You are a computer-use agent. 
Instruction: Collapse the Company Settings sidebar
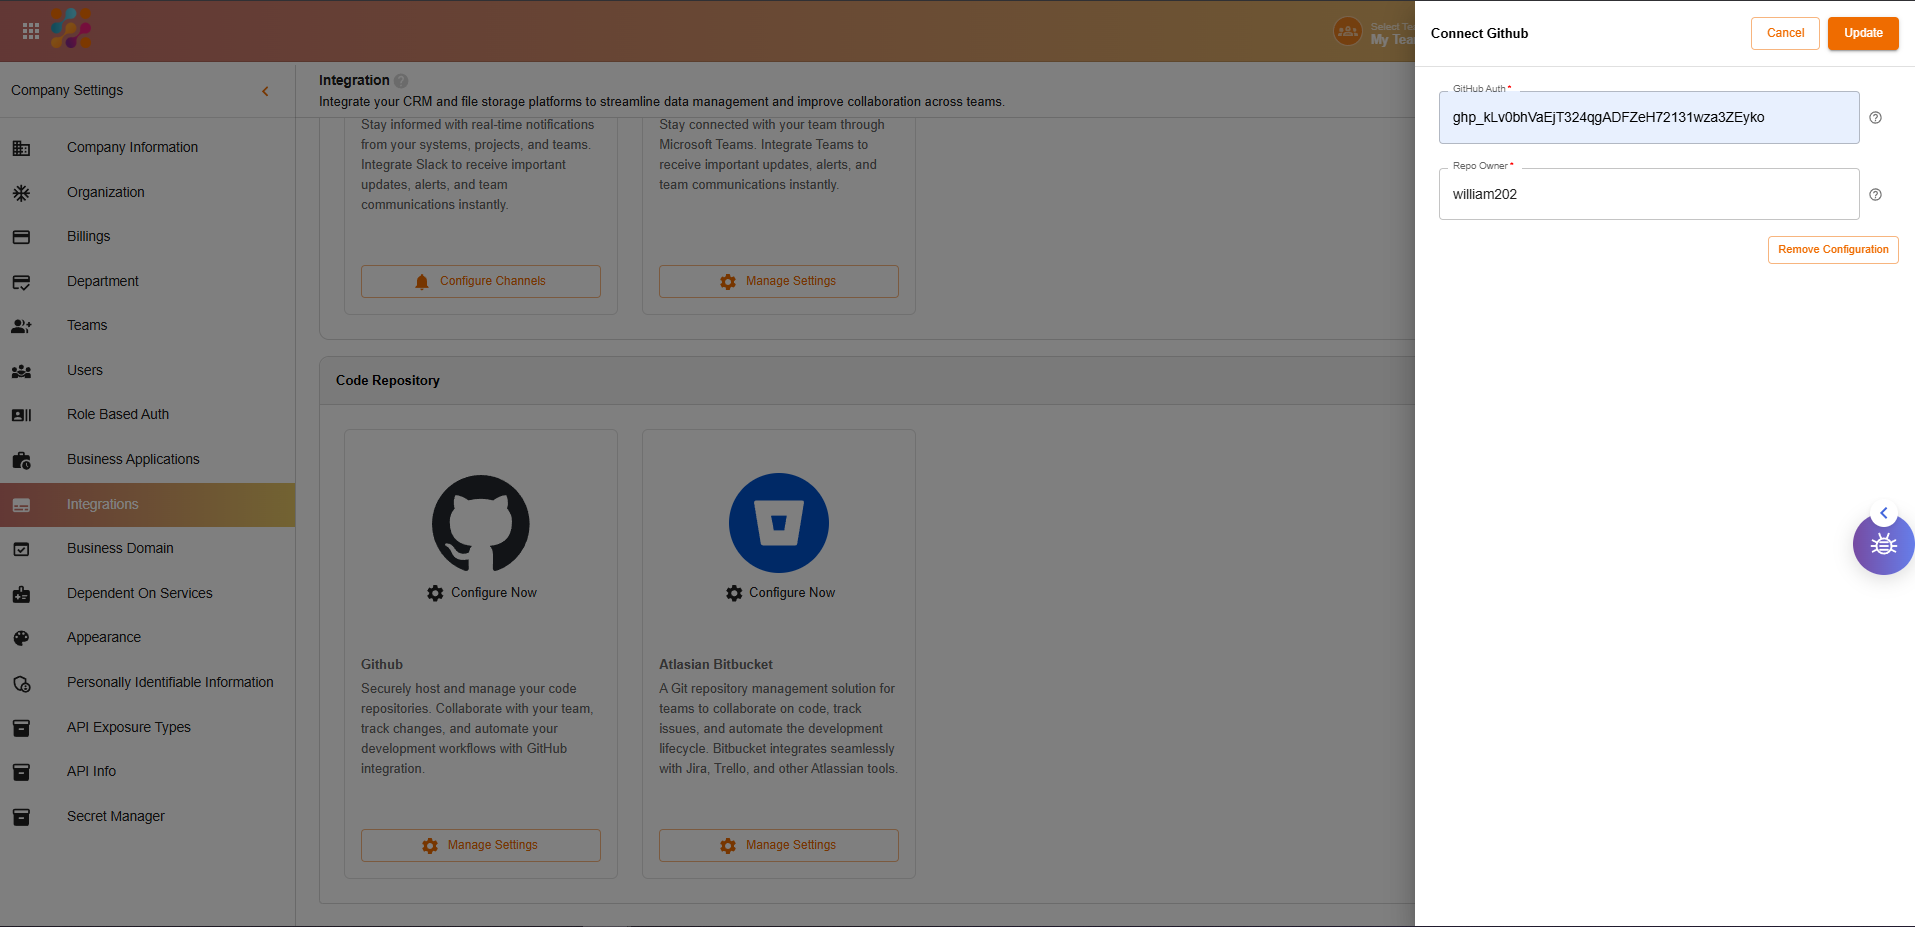coord(265,91)
